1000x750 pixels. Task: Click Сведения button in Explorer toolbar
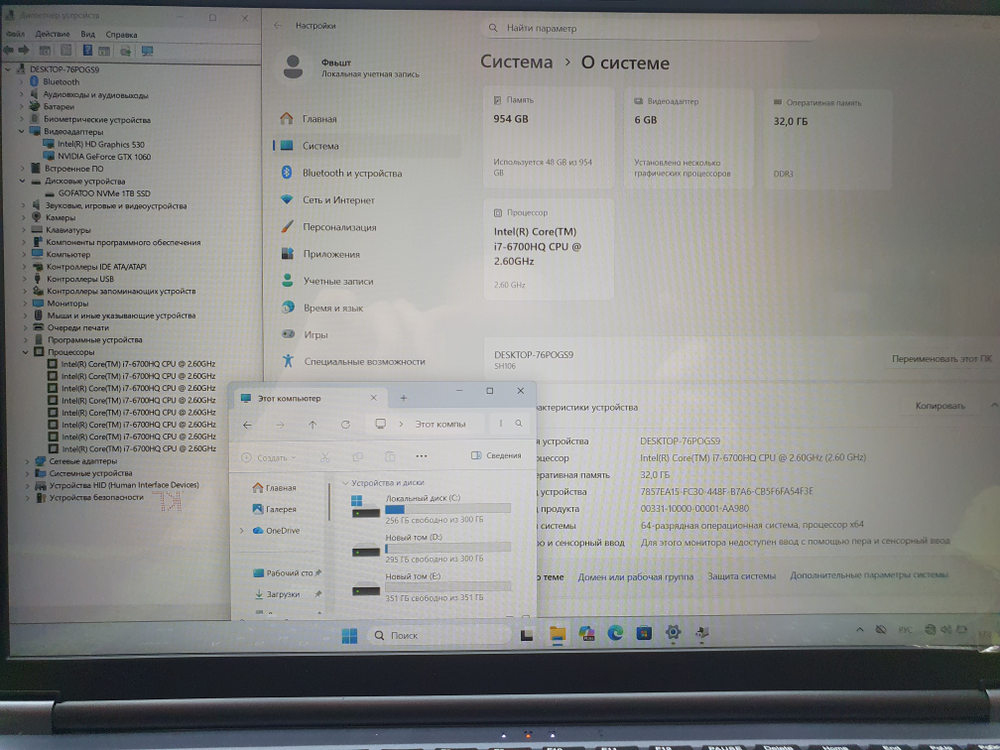point(496,455)
